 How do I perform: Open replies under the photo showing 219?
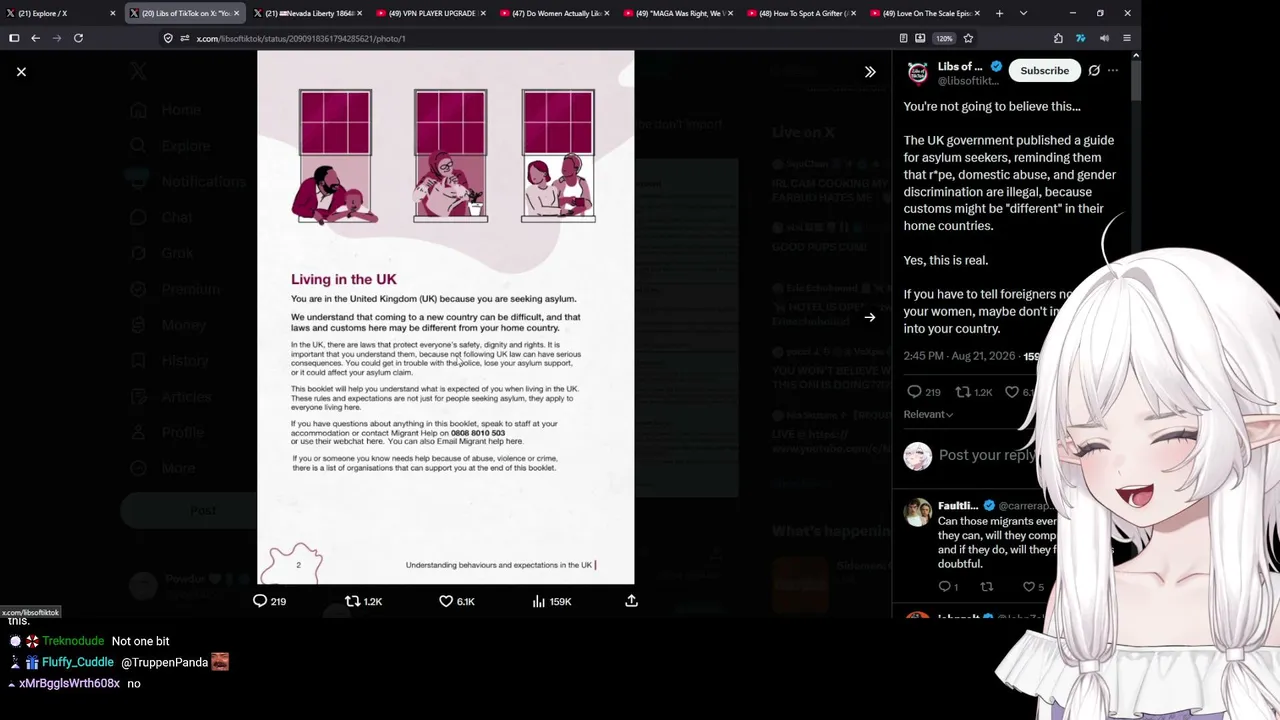click(x=269, y=601)
